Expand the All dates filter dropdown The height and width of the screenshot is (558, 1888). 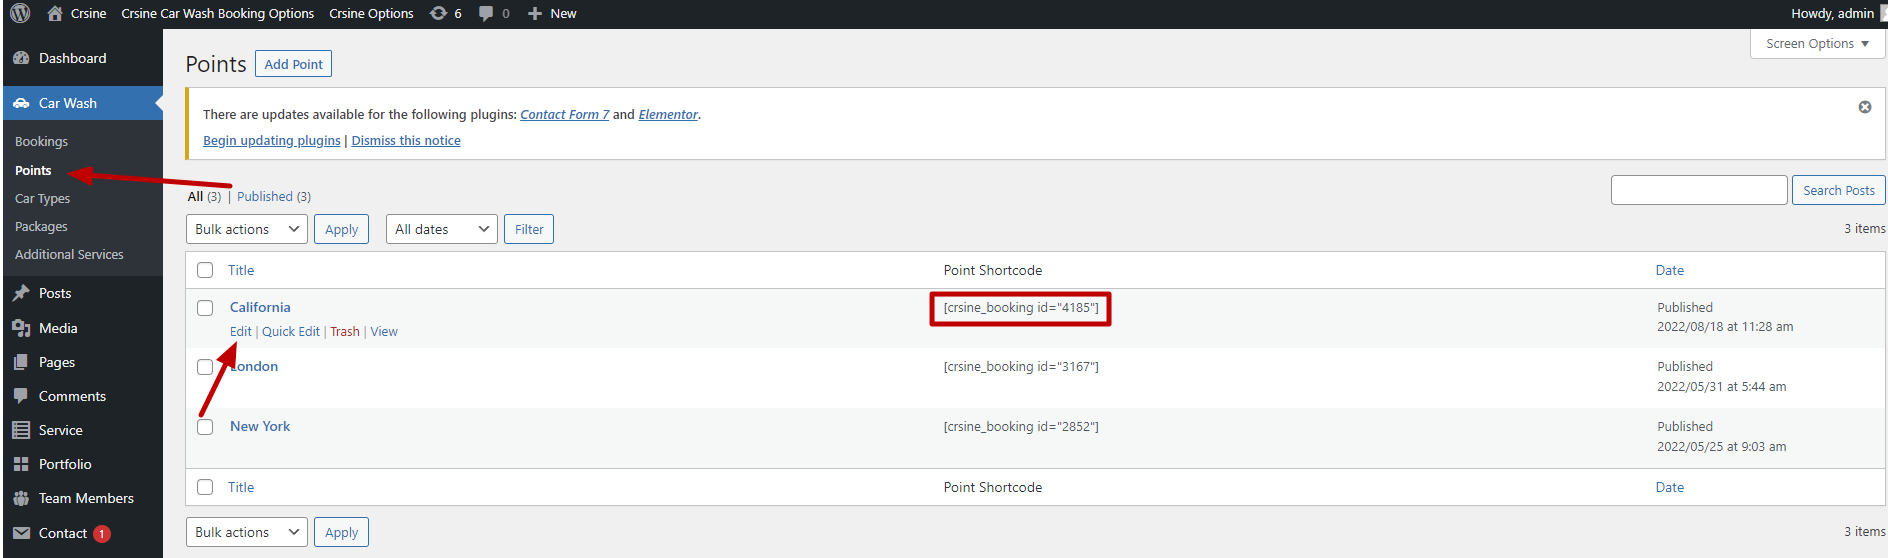pos(442,229)
